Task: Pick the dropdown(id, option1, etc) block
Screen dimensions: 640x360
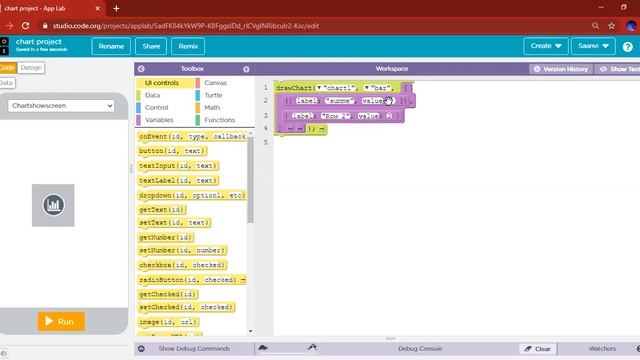Action: [x=191, y=196]
